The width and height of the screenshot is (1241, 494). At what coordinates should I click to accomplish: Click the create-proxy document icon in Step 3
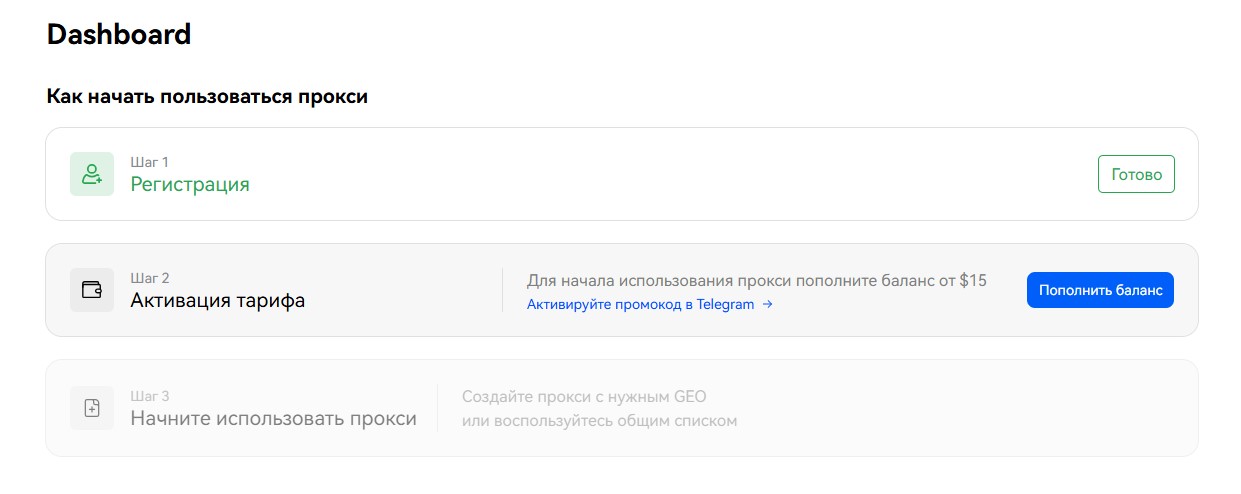pos(92,408)
